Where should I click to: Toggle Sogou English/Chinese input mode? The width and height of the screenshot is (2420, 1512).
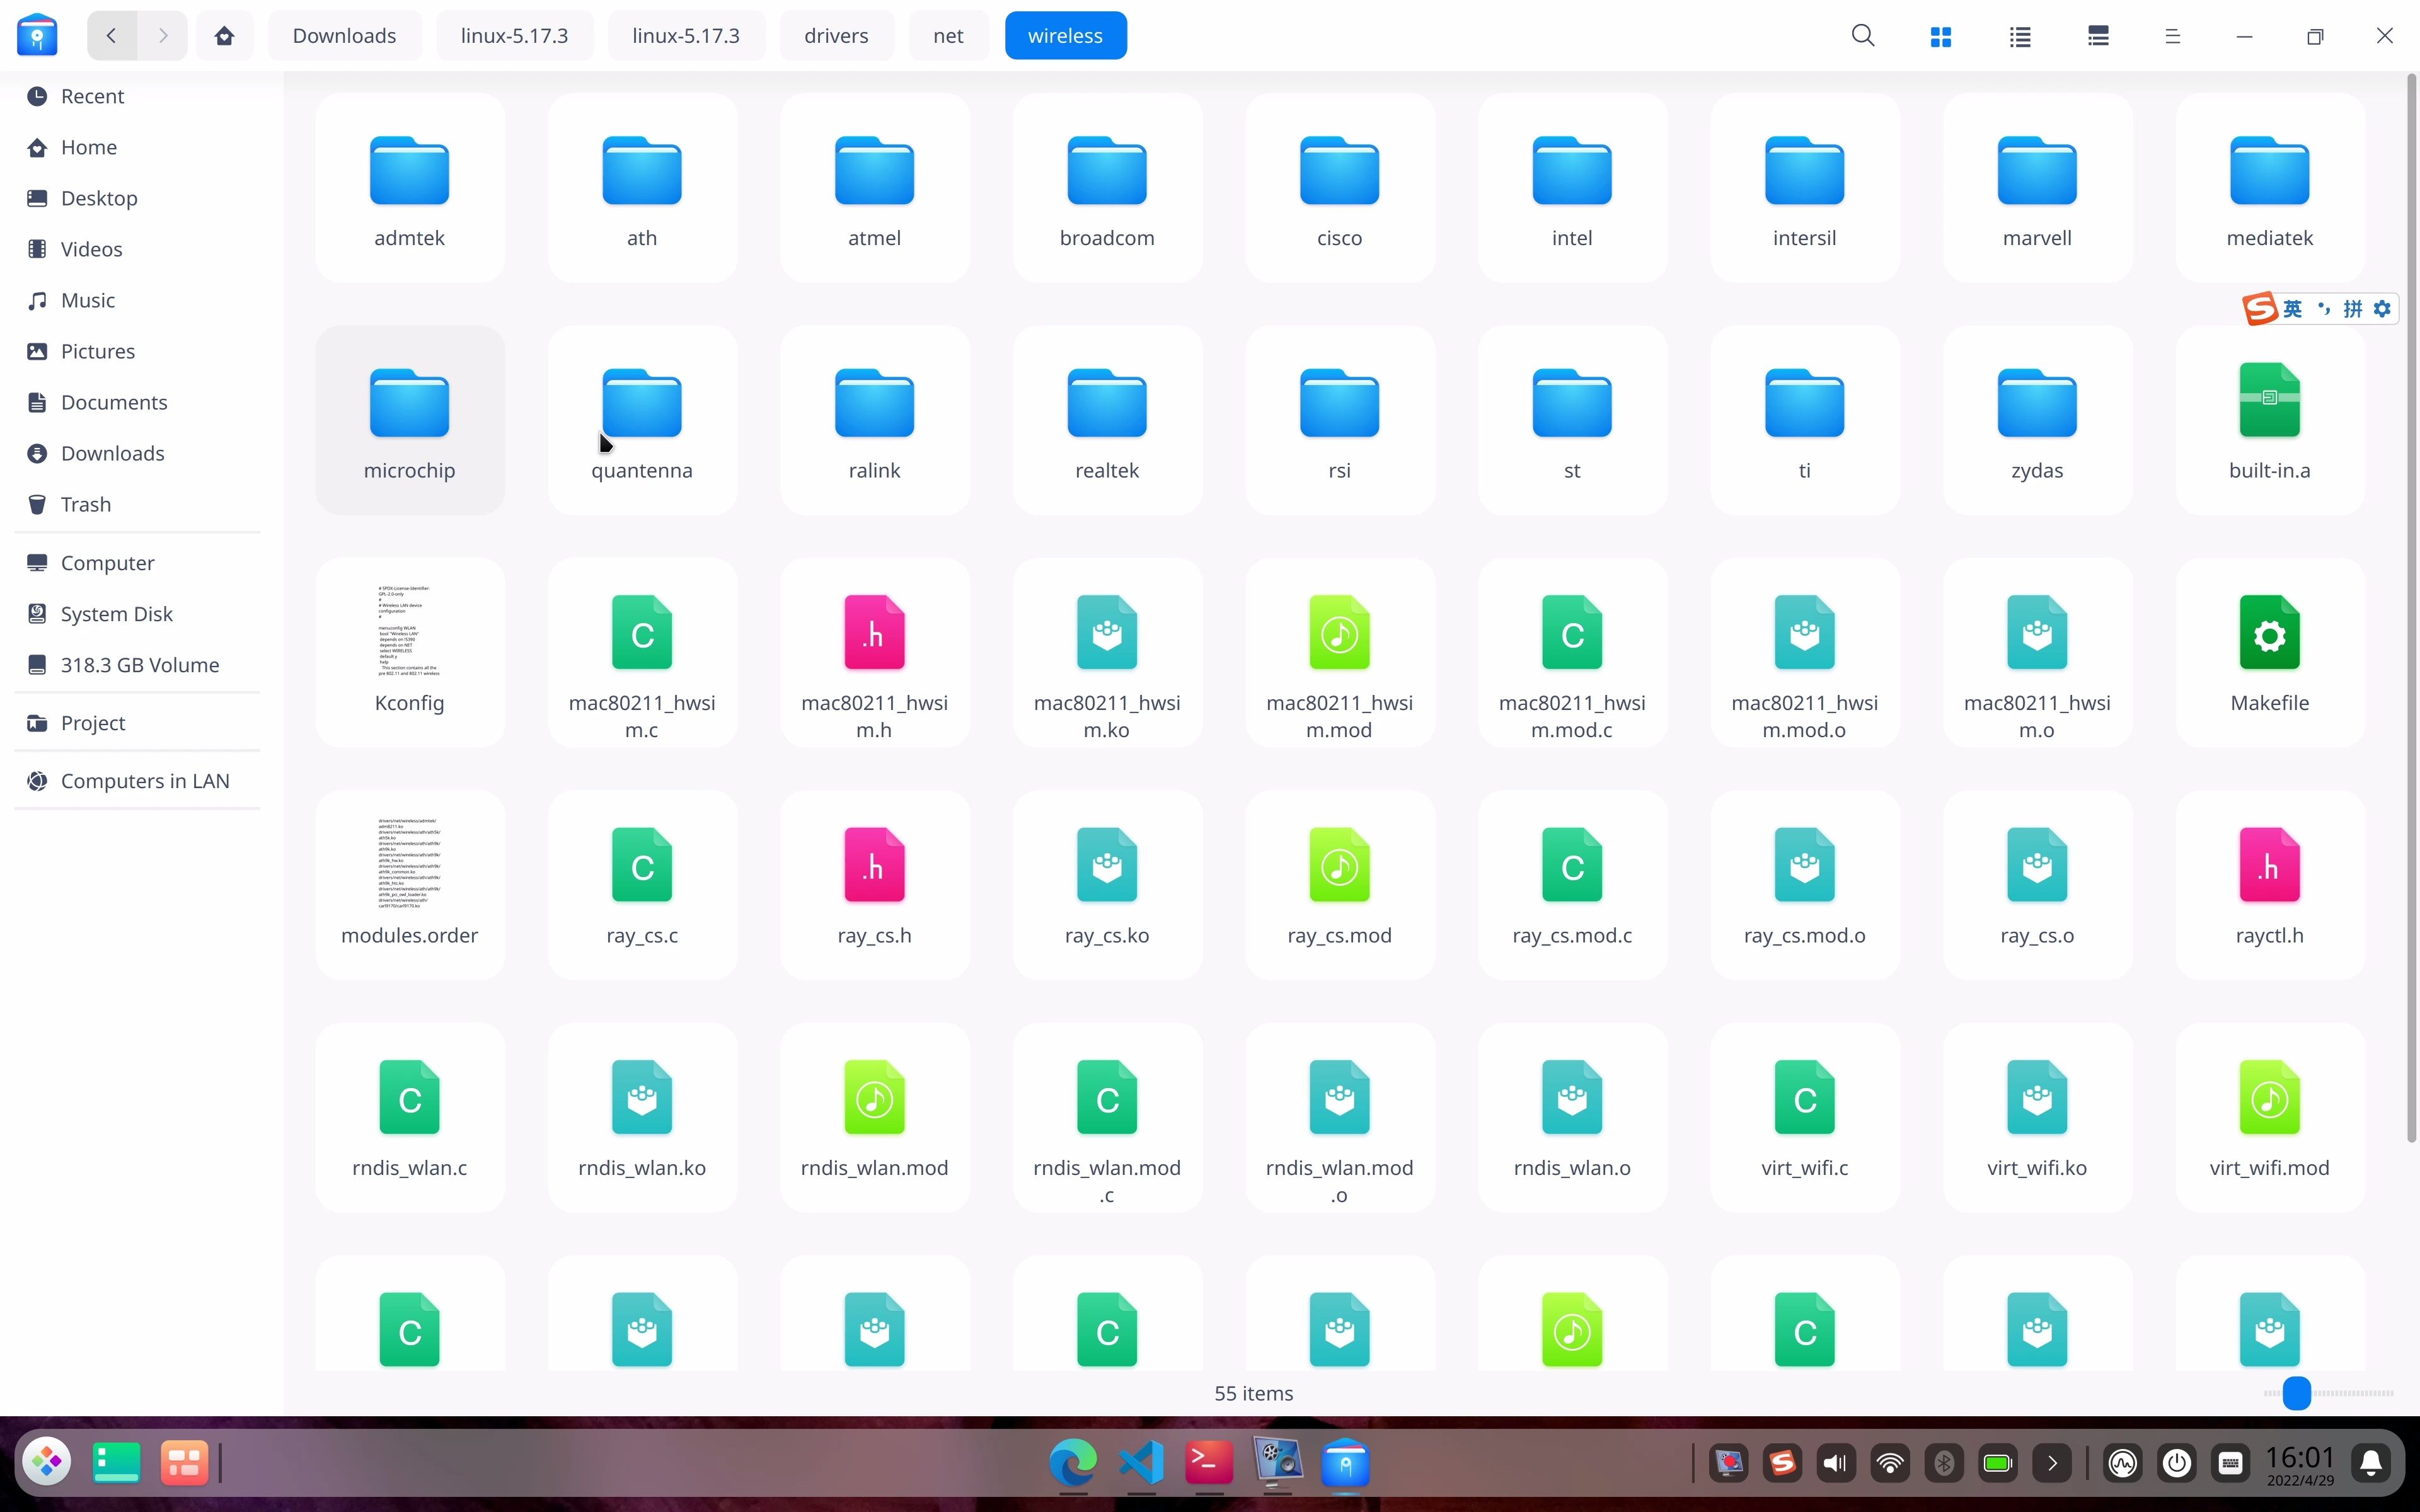tap(2293, 309)
